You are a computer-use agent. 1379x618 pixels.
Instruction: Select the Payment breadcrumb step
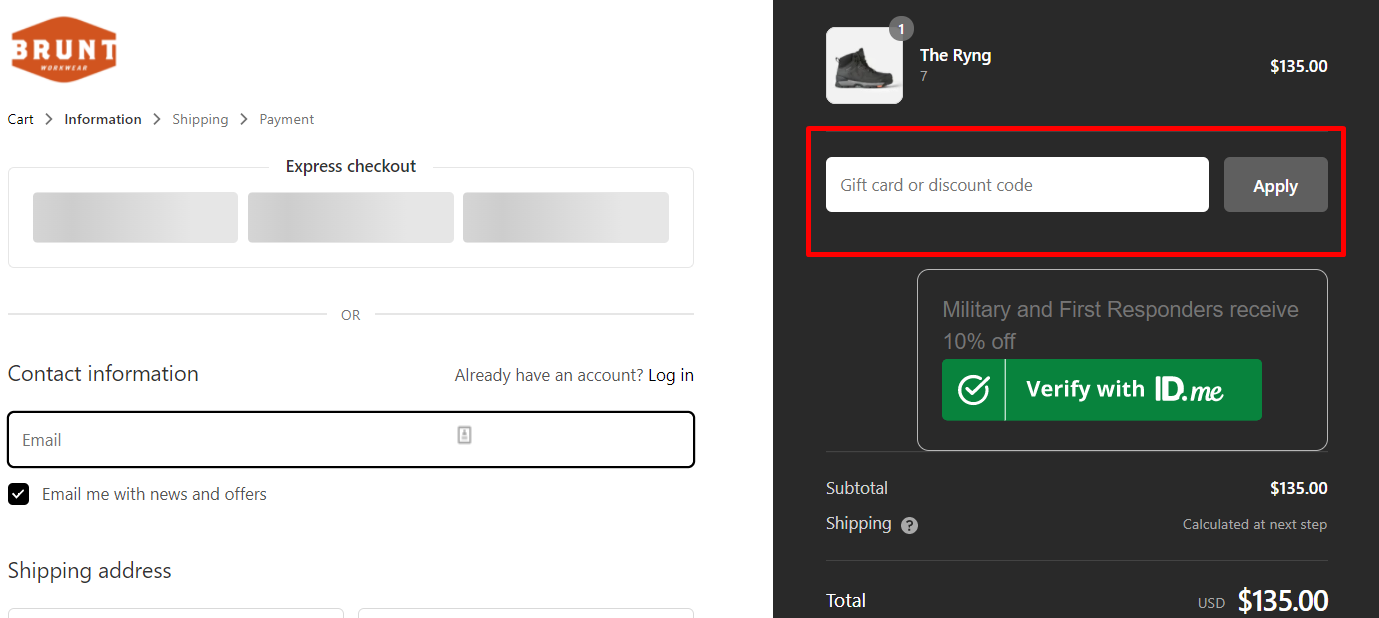(x=287, y=119)
